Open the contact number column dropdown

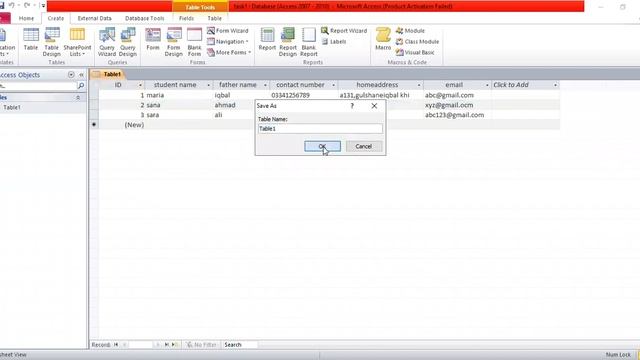click(333, 85)
